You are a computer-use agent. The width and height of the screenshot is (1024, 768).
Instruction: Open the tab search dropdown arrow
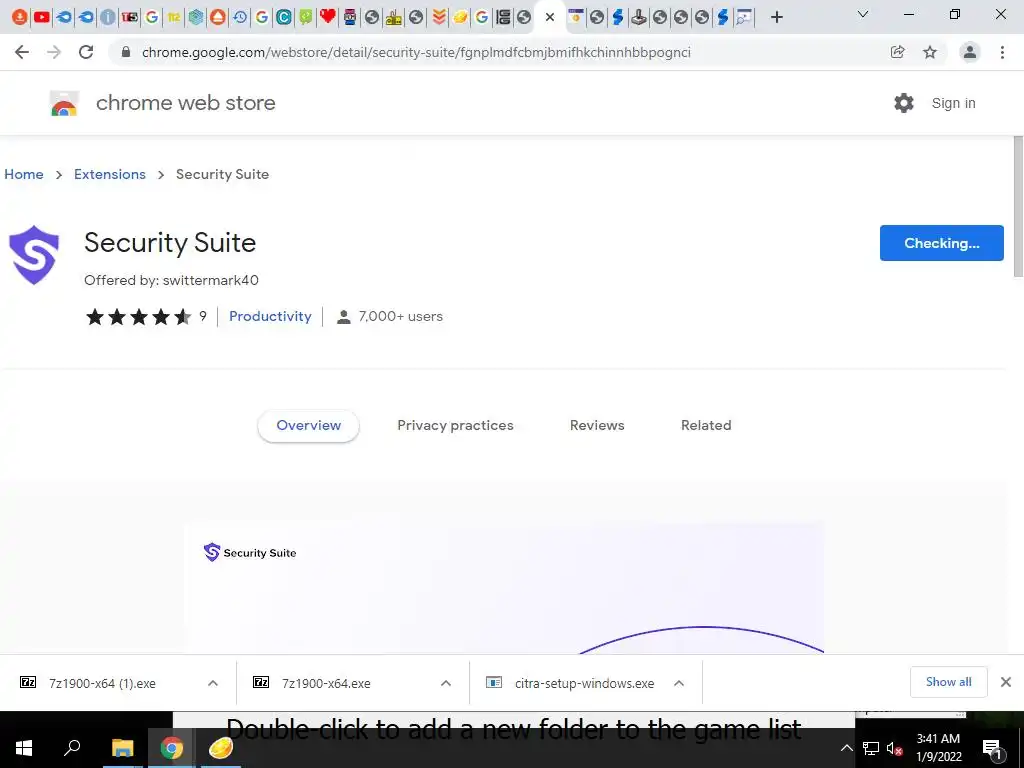[863, 14]
